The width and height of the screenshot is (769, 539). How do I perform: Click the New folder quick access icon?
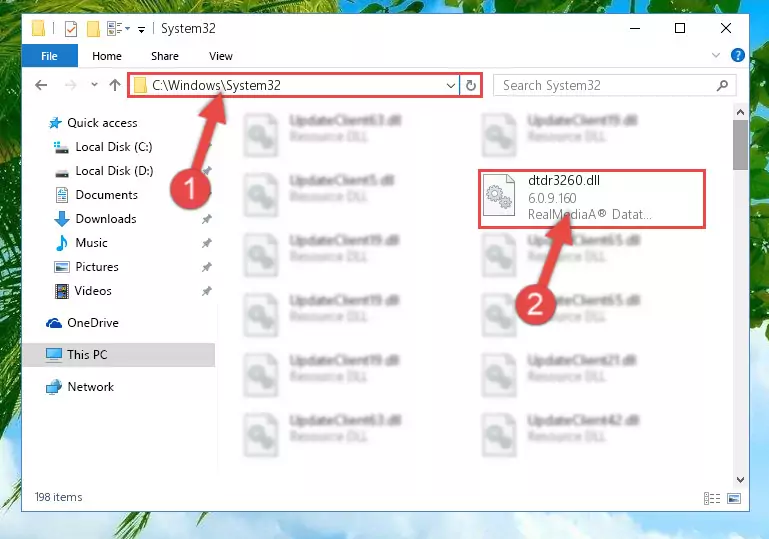(x=93, y=29)
